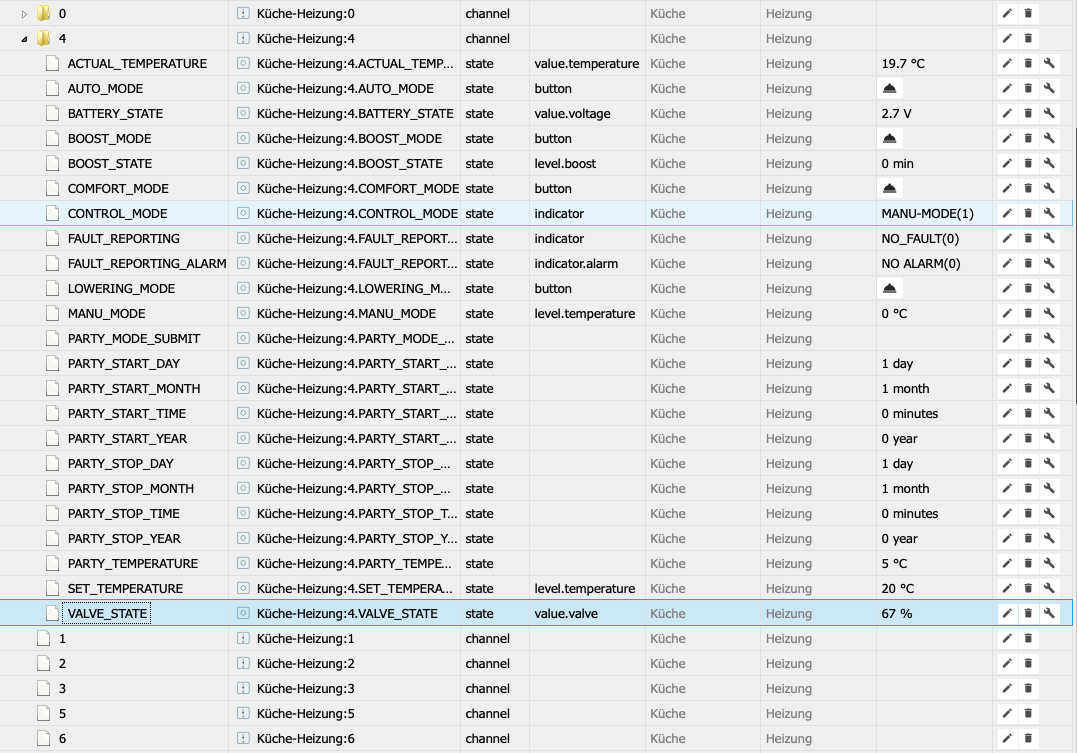The image size is (1077, 753).
Task: Open wrench settings for BOOST_STATE row
Action: click(x=1049, y=164)
